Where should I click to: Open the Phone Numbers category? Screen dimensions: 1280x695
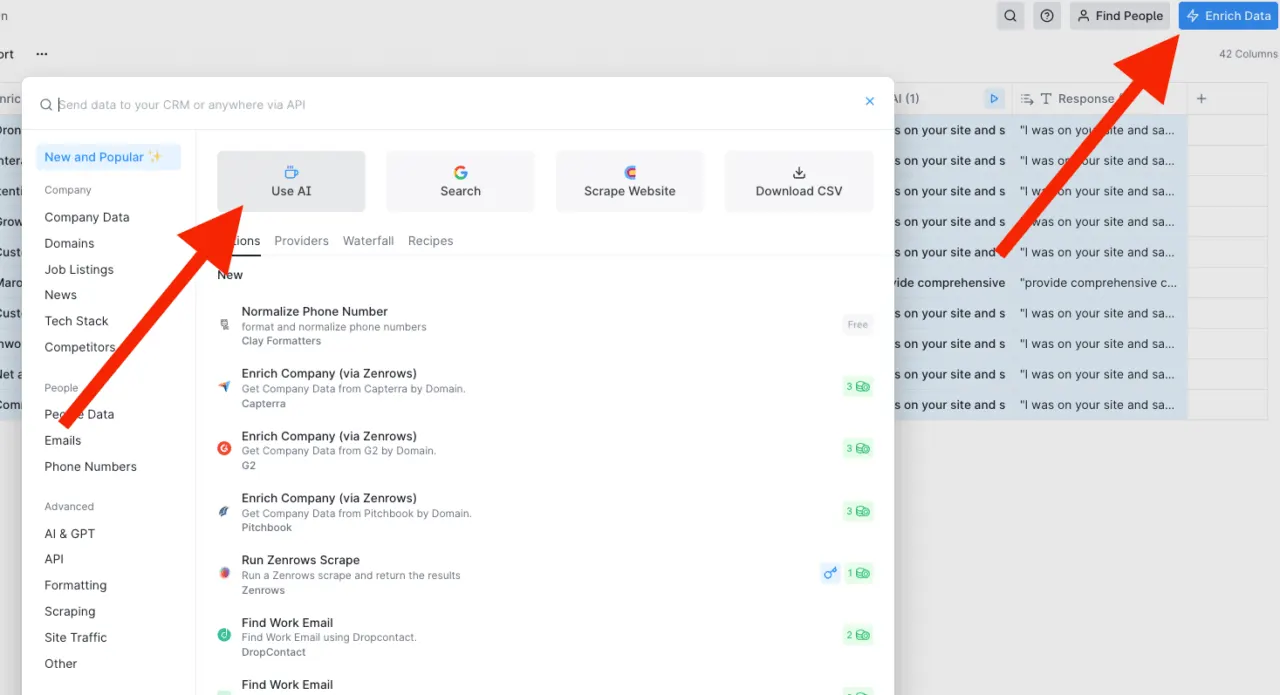[x=90, y=466]
